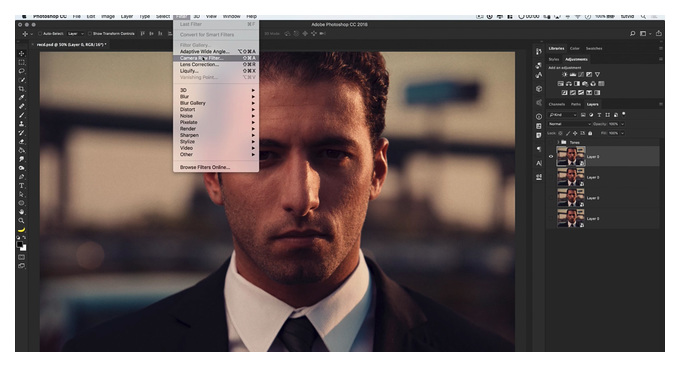Add a Curves adjustment
This screenshot has height=367, width=680.
(x=581, y=75)
